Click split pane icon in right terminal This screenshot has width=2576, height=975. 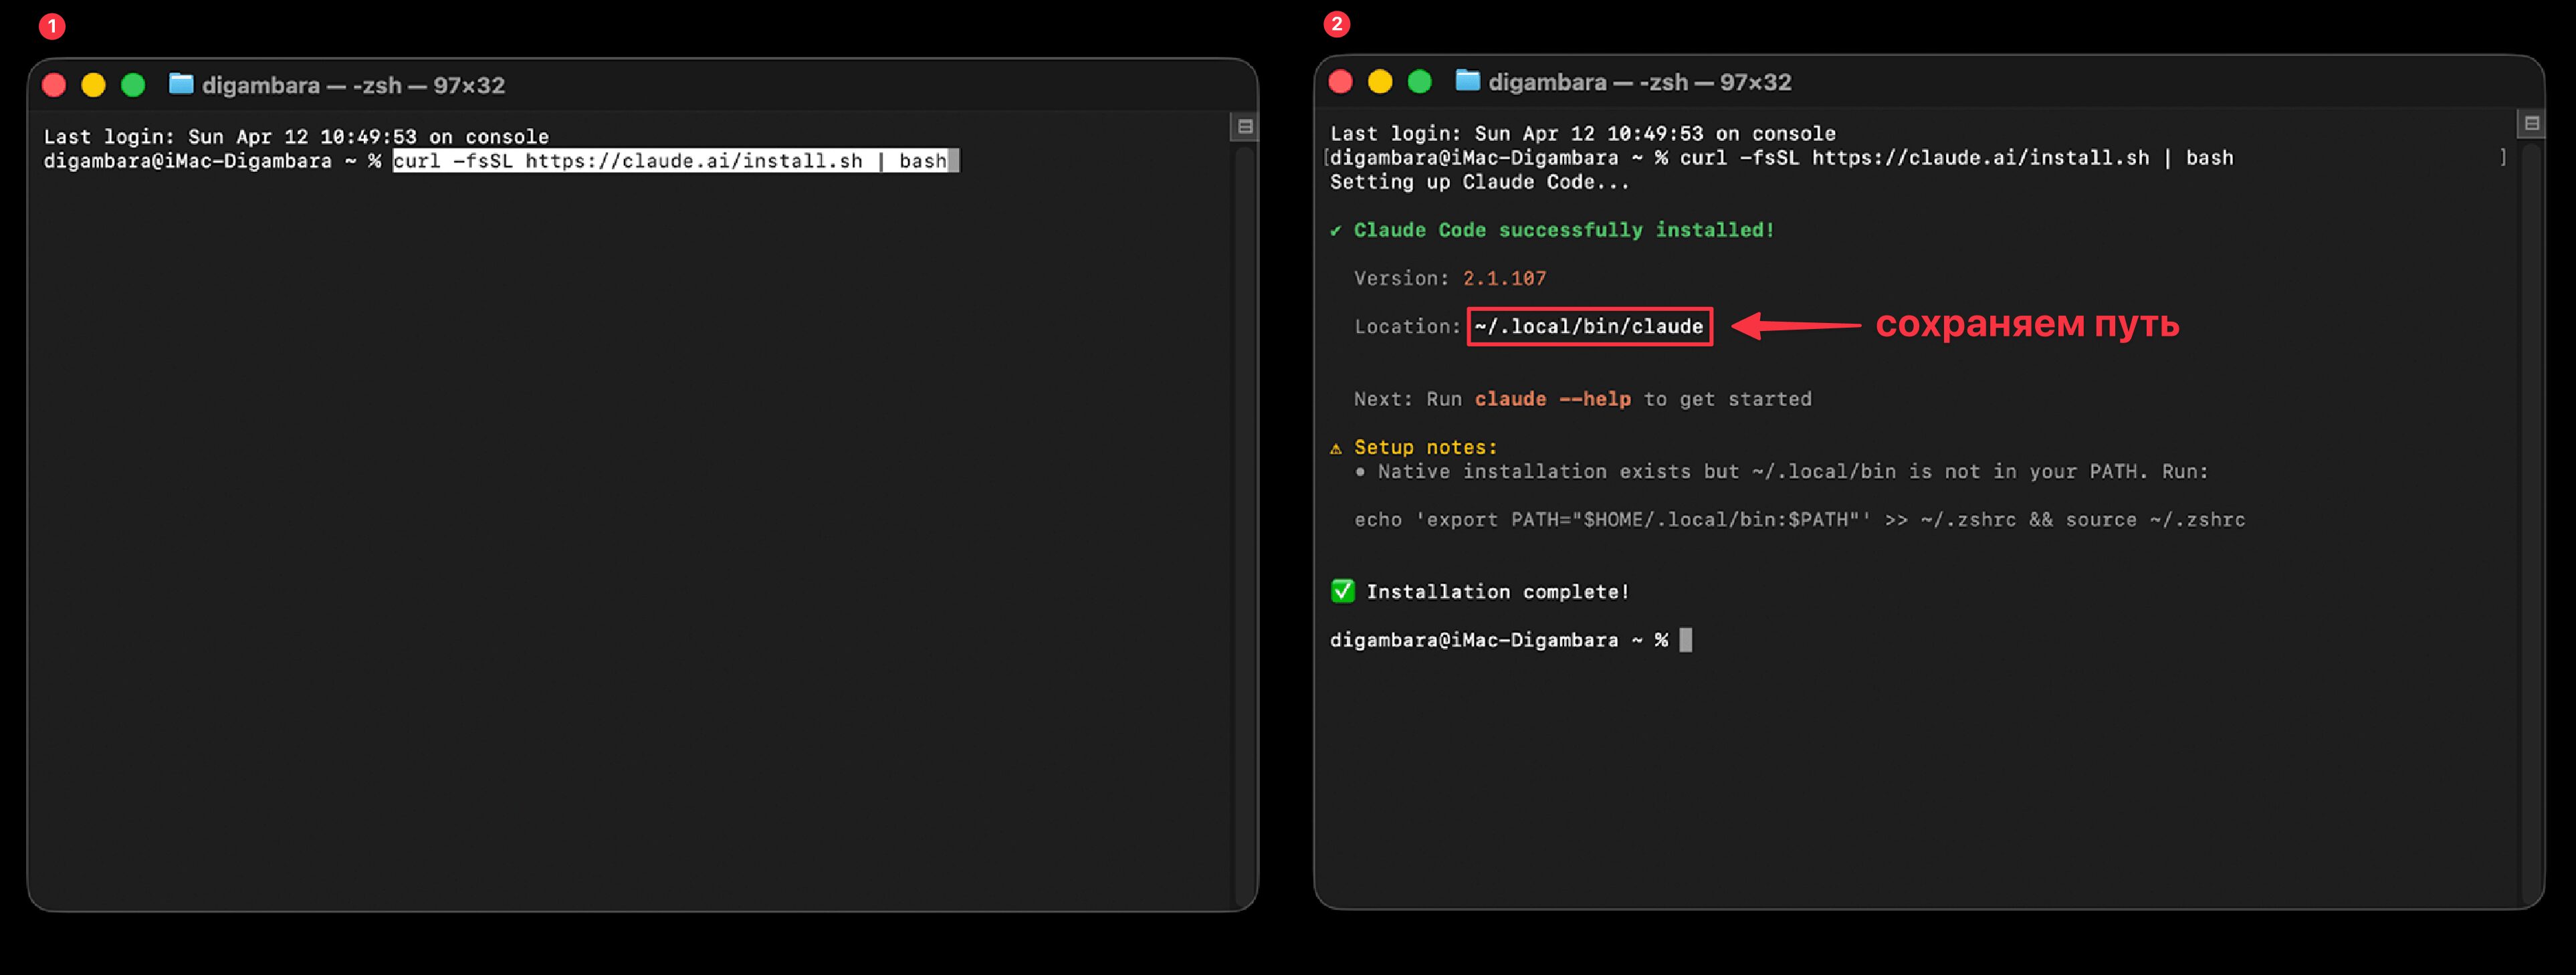click(2531, 124)
